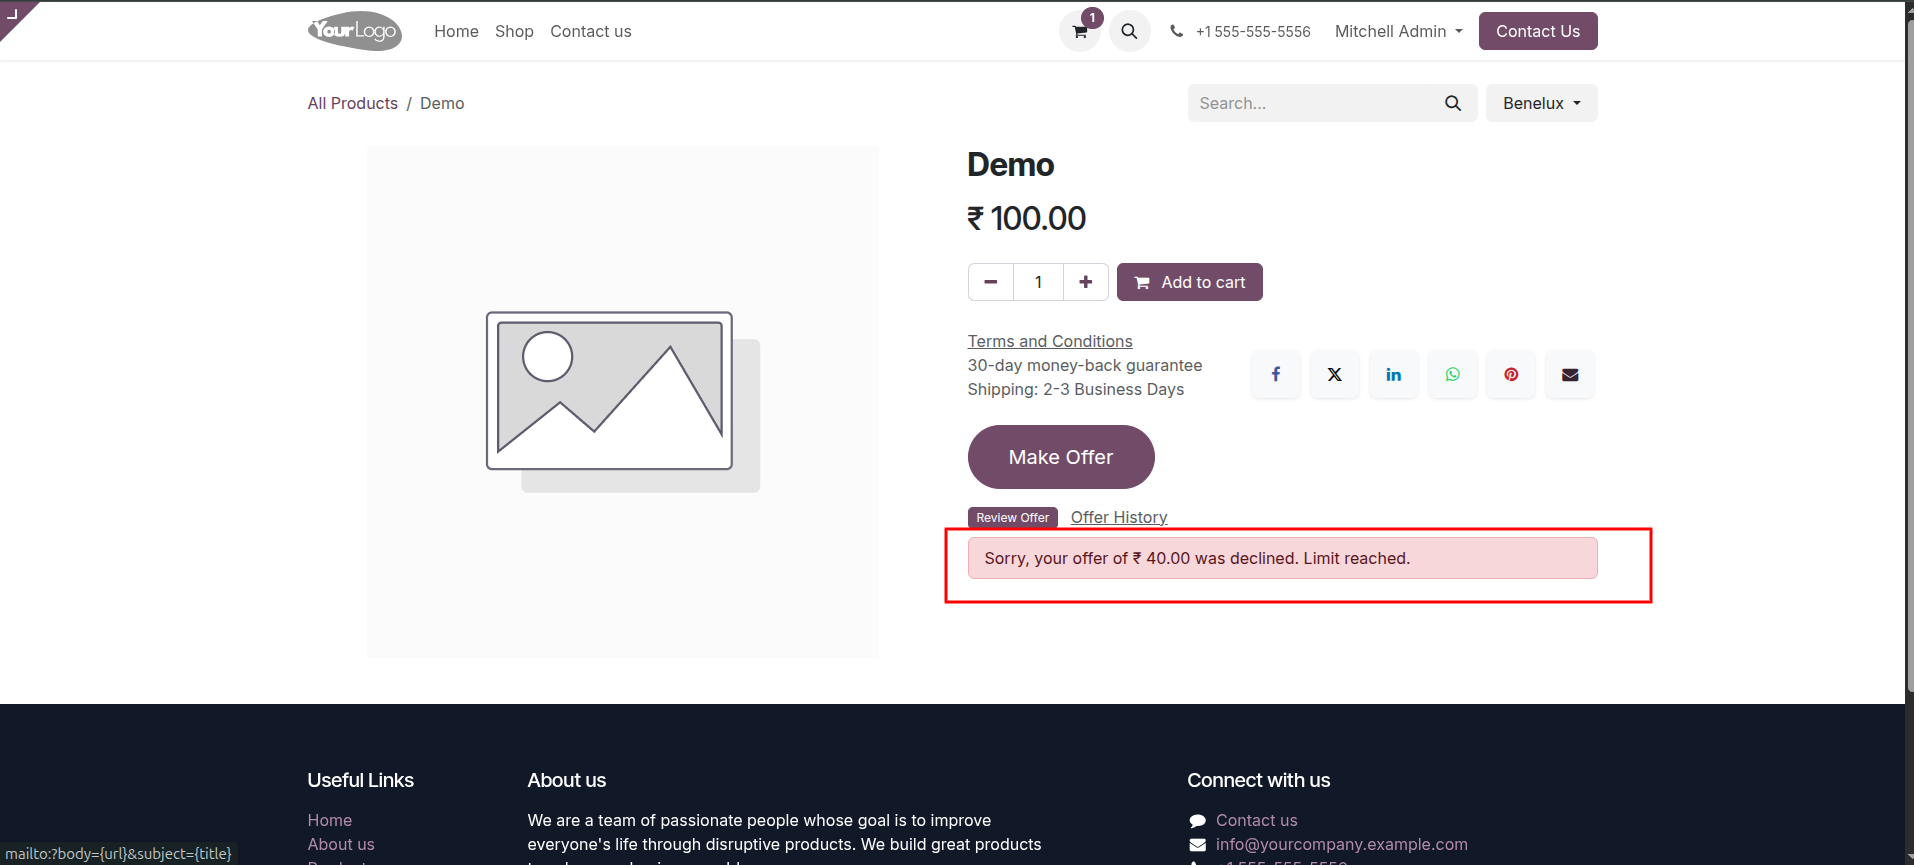
Task: Share product via WhatsApp
Action: (1453, 374)
